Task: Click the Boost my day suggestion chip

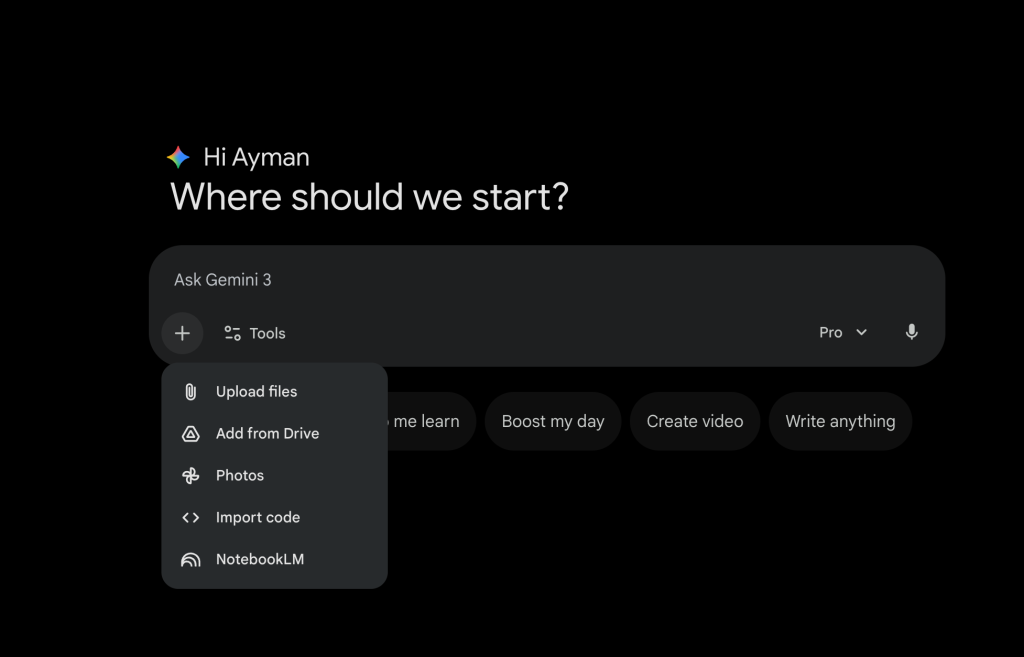Action: [x=552, y=421]
